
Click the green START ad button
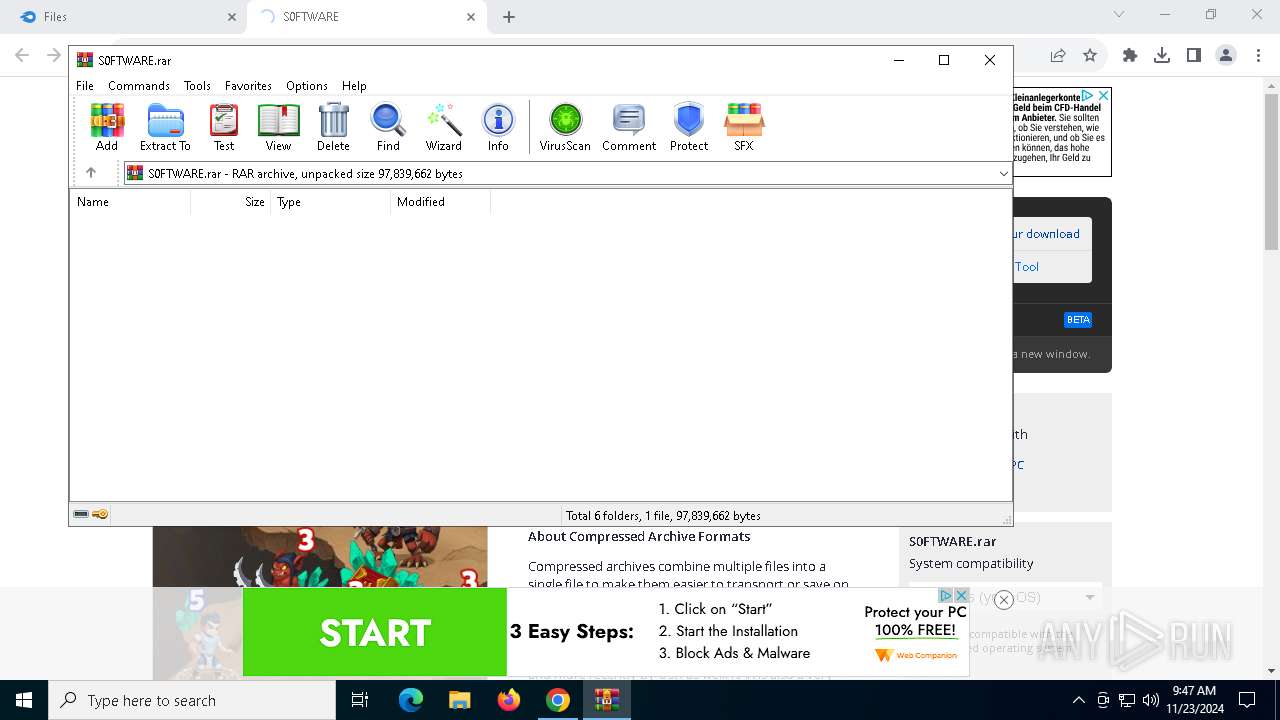(375, 632)
